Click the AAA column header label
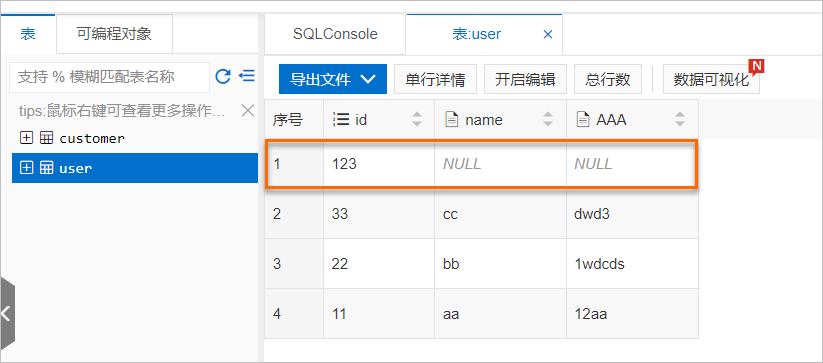The width and height of the screenshot is (823, 363). (611, 120)
